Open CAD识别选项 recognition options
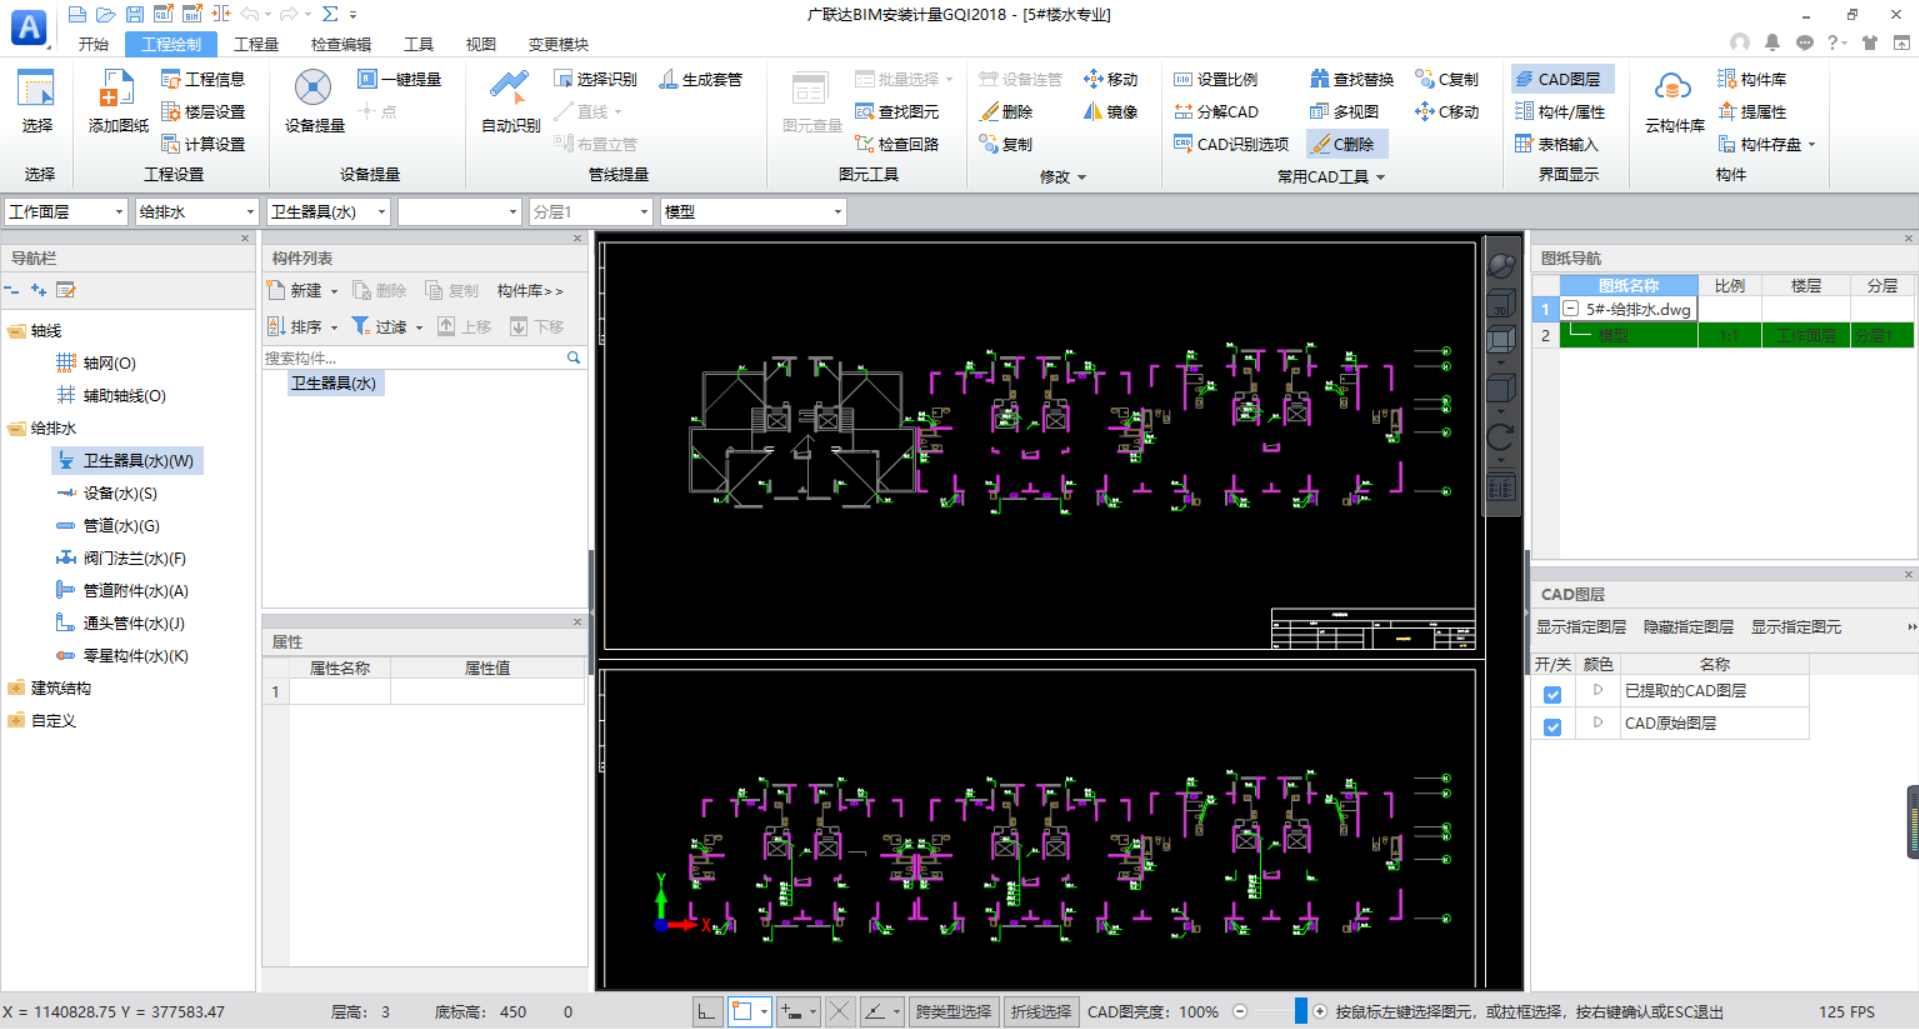Viewport: 1919px width, 1029px height. 1231,144
